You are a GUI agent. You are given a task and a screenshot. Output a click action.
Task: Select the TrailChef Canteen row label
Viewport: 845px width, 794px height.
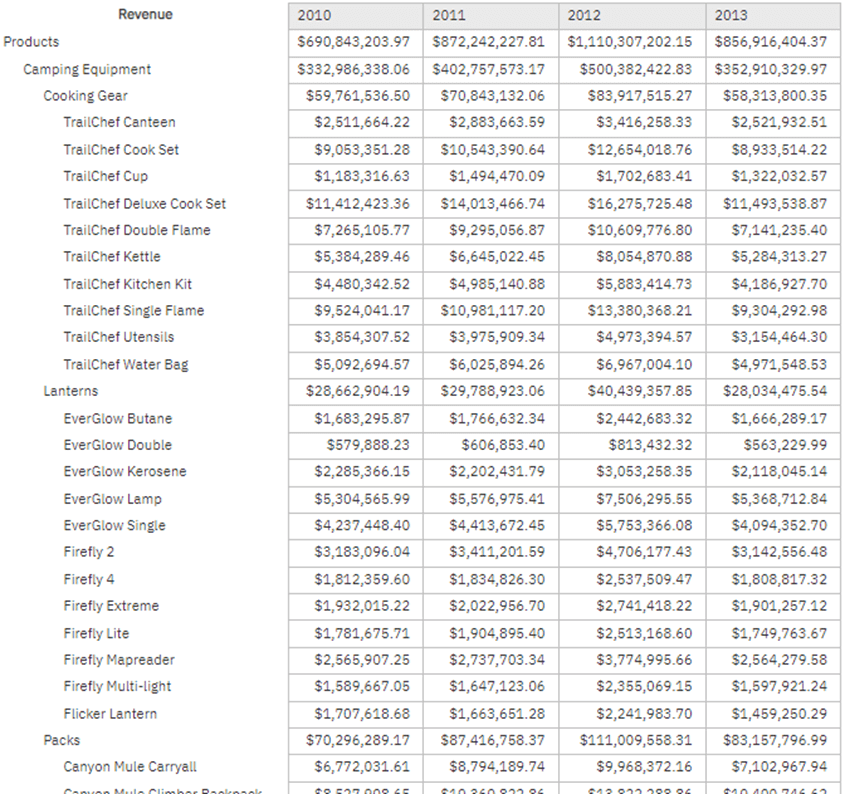tap(119, 122)
